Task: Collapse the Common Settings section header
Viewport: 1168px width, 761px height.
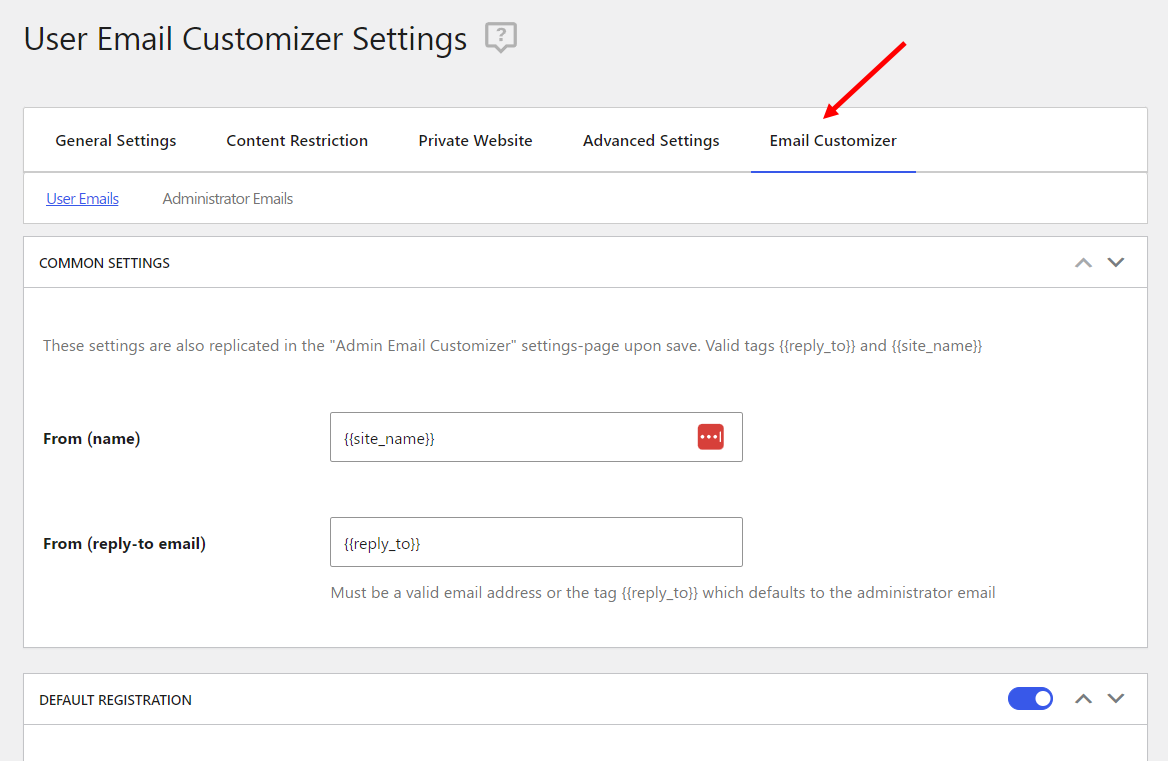Action: coord(105,263)
